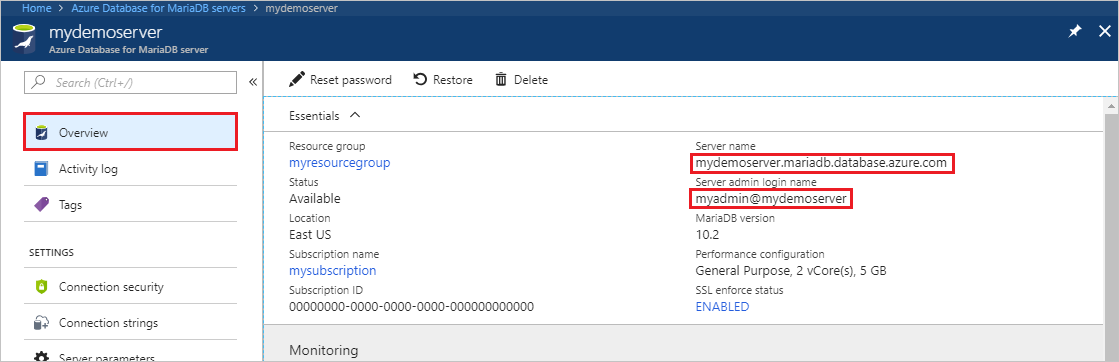Viewport: 1119px width, 362px height.
Task: Click the Restore button
Action: (x=443, y=79)
